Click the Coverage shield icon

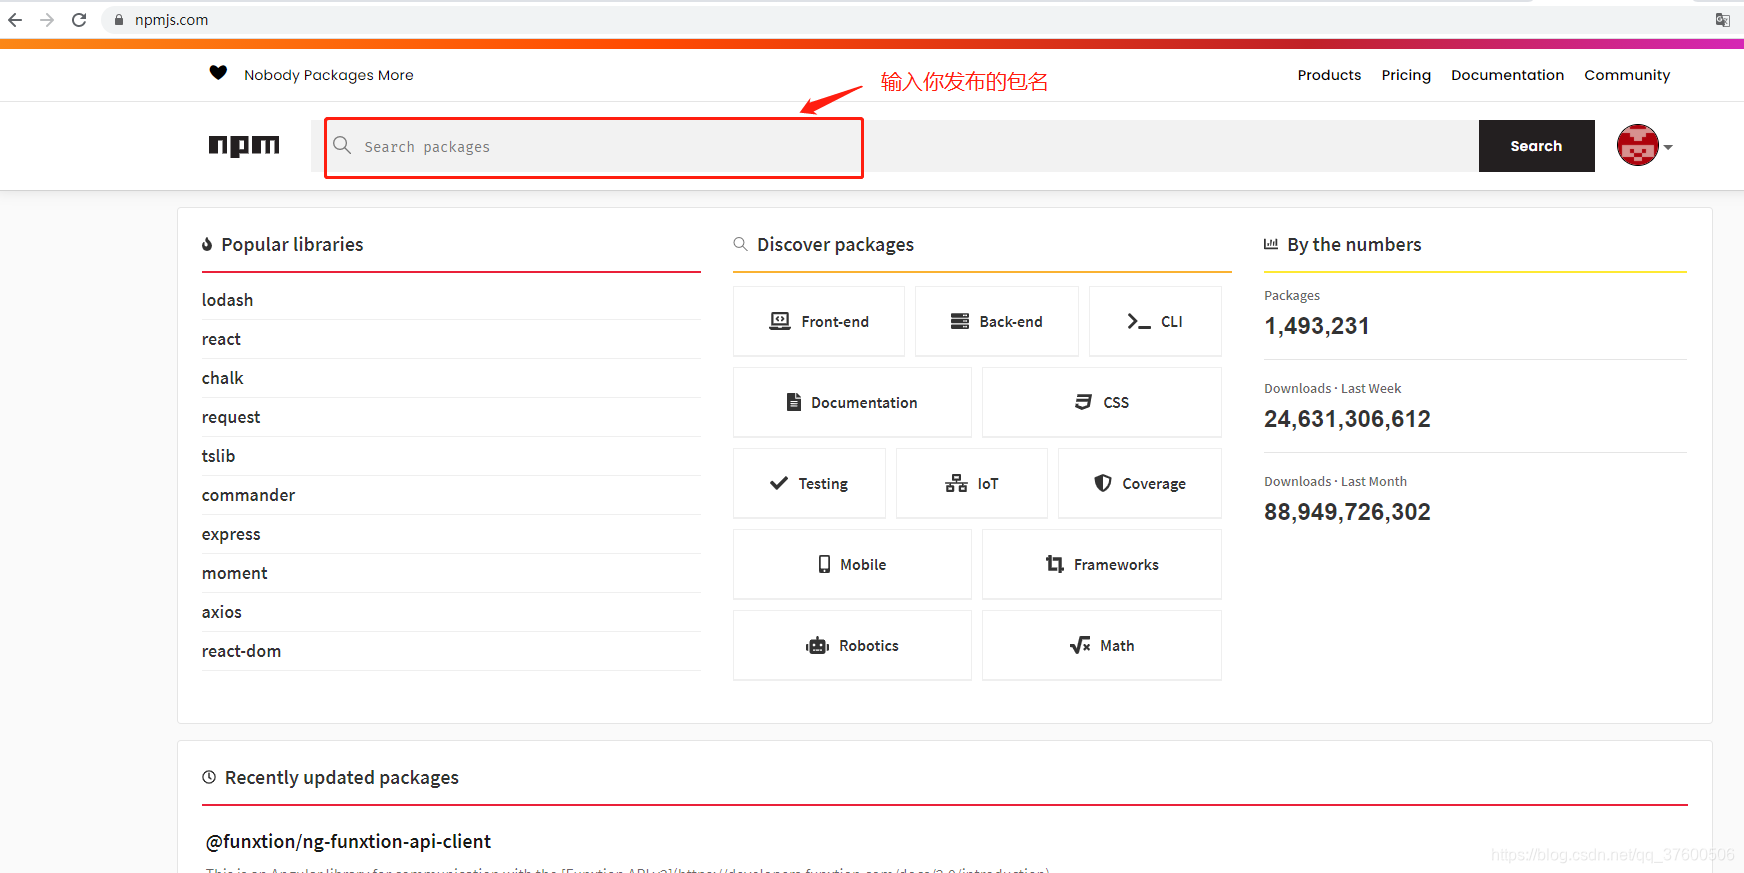tap(1103, 483)
